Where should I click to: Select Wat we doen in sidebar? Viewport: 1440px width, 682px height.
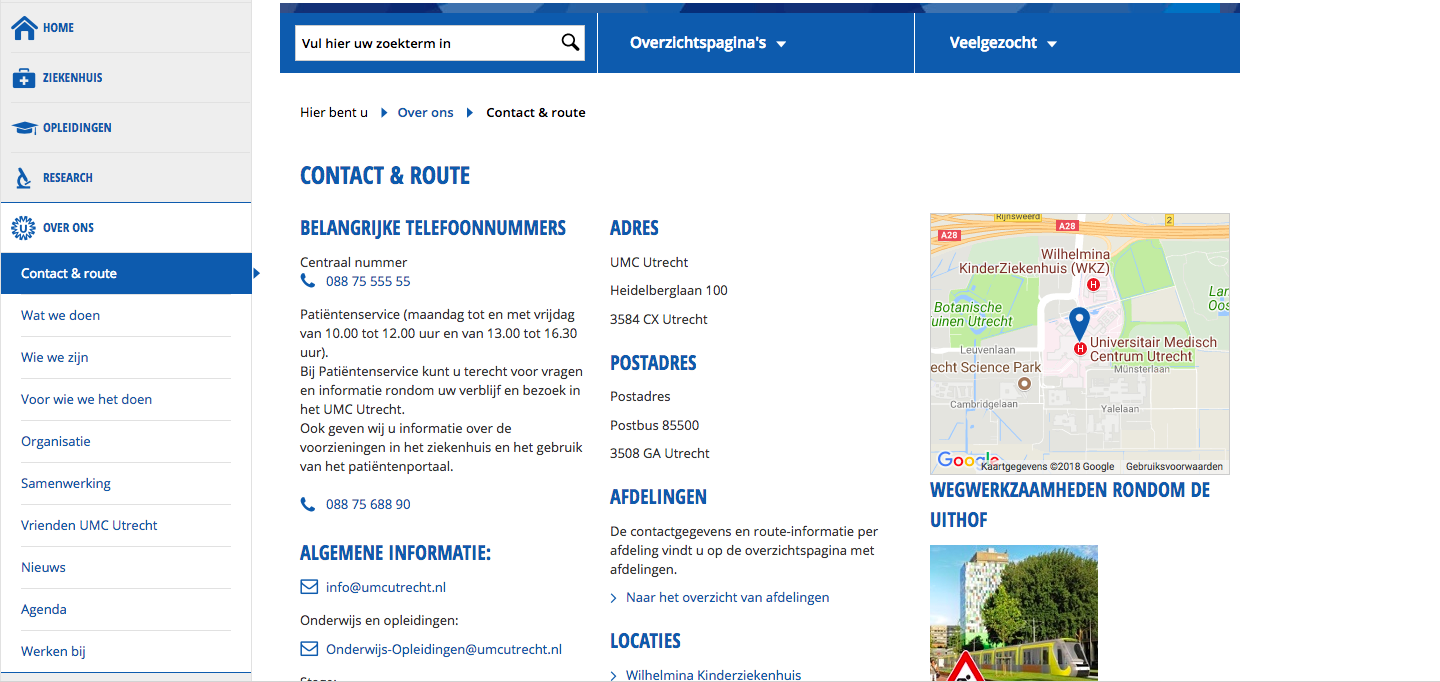61,315
